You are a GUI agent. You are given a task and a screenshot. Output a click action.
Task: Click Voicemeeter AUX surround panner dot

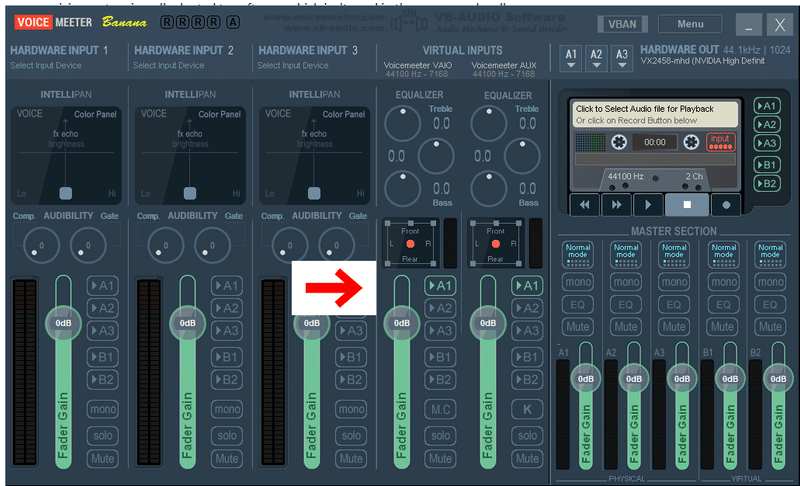pos(495,244)
